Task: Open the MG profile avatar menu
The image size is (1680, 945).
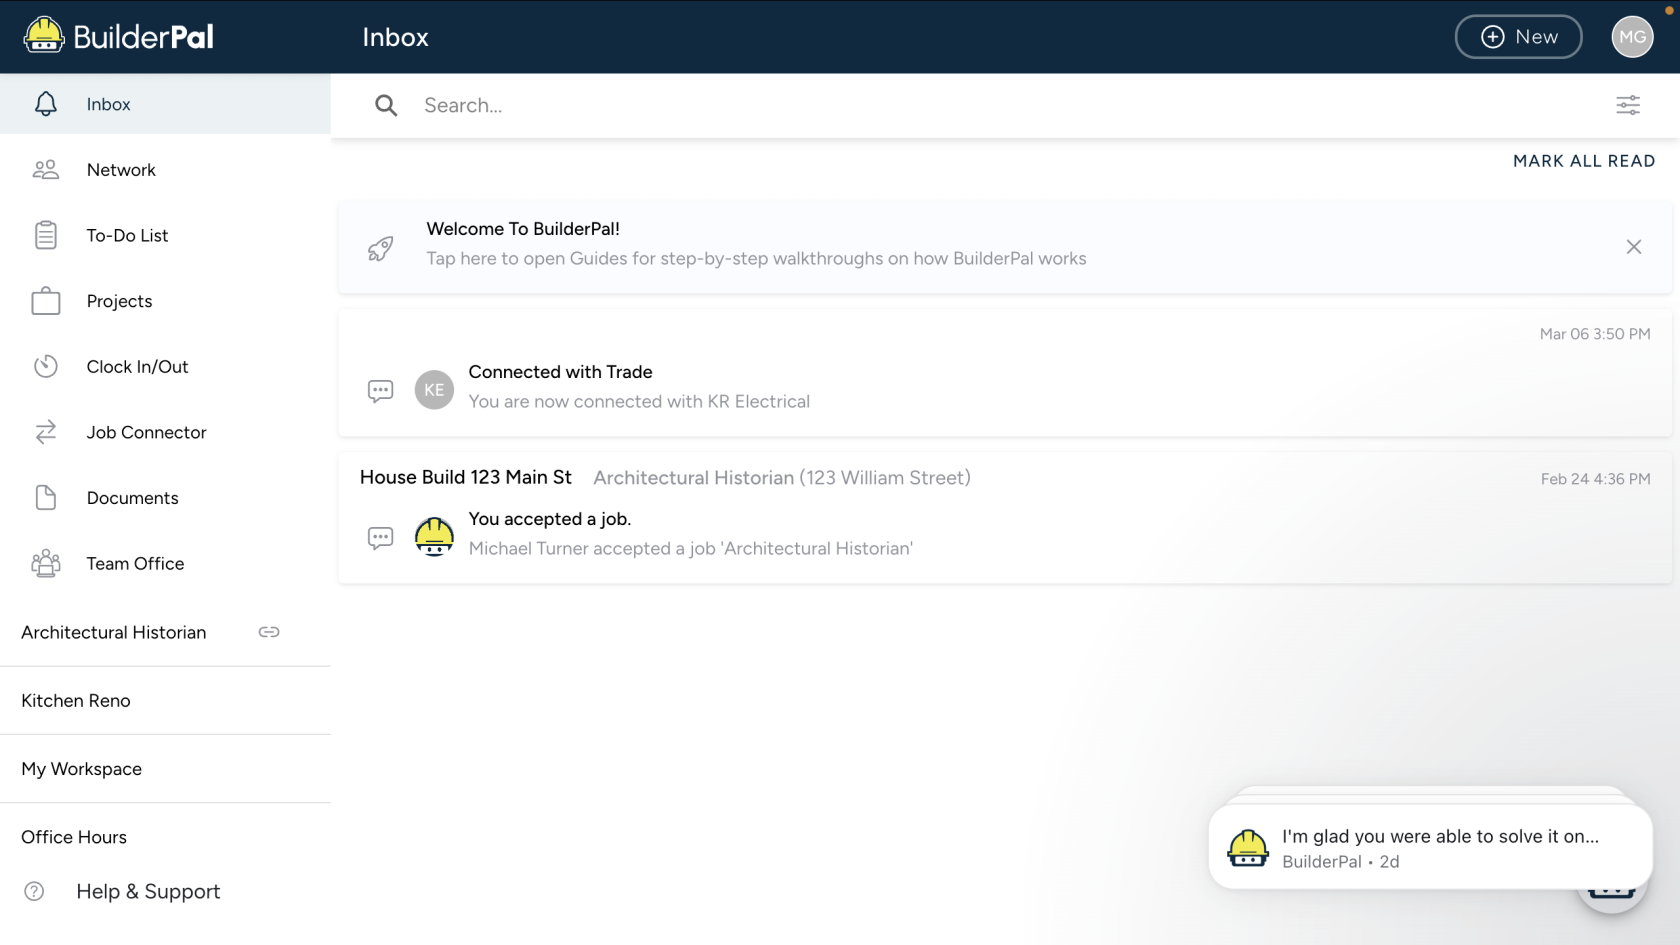Action: pyautogui.click(x=1631, y=37)
